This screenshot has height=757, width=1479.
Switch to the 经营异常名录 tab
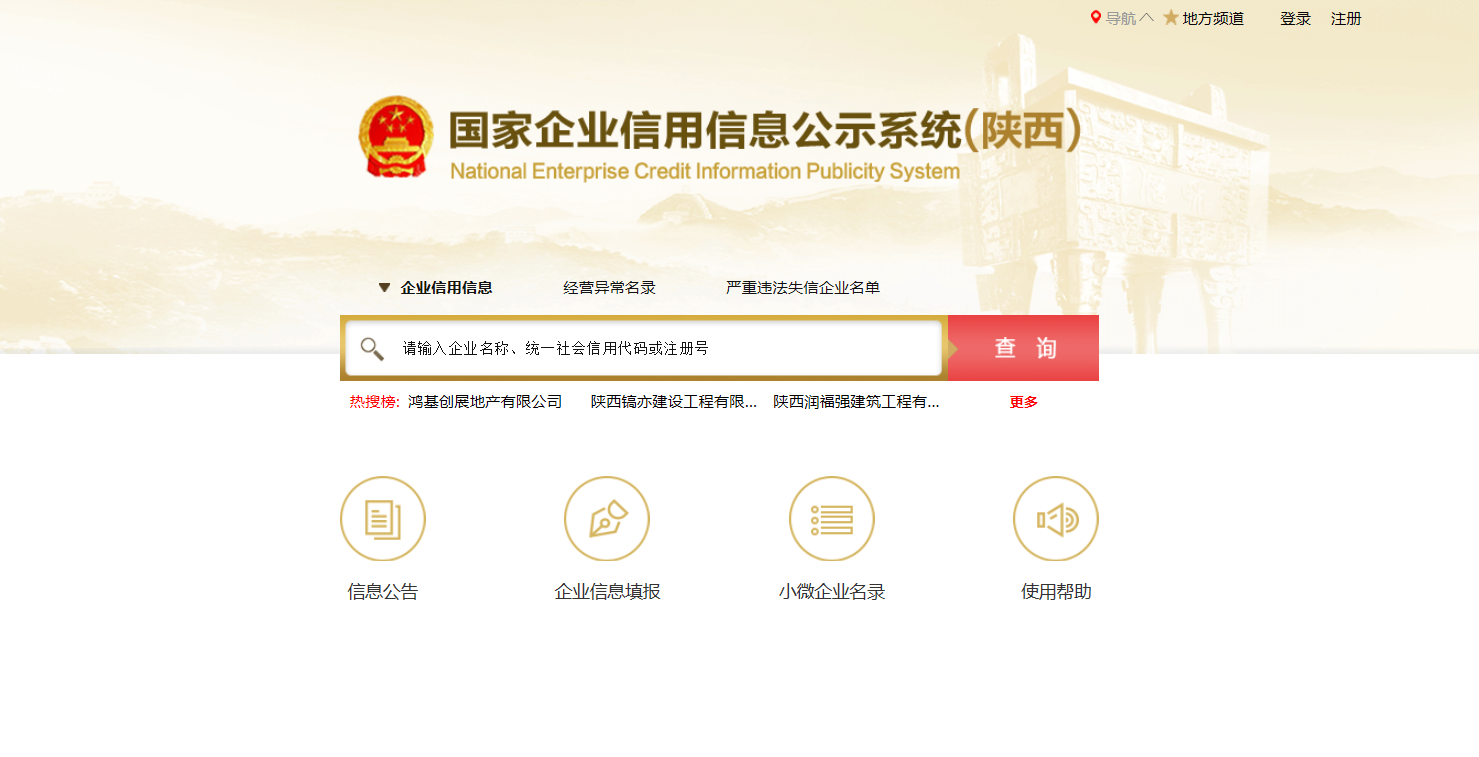point(609,288)
